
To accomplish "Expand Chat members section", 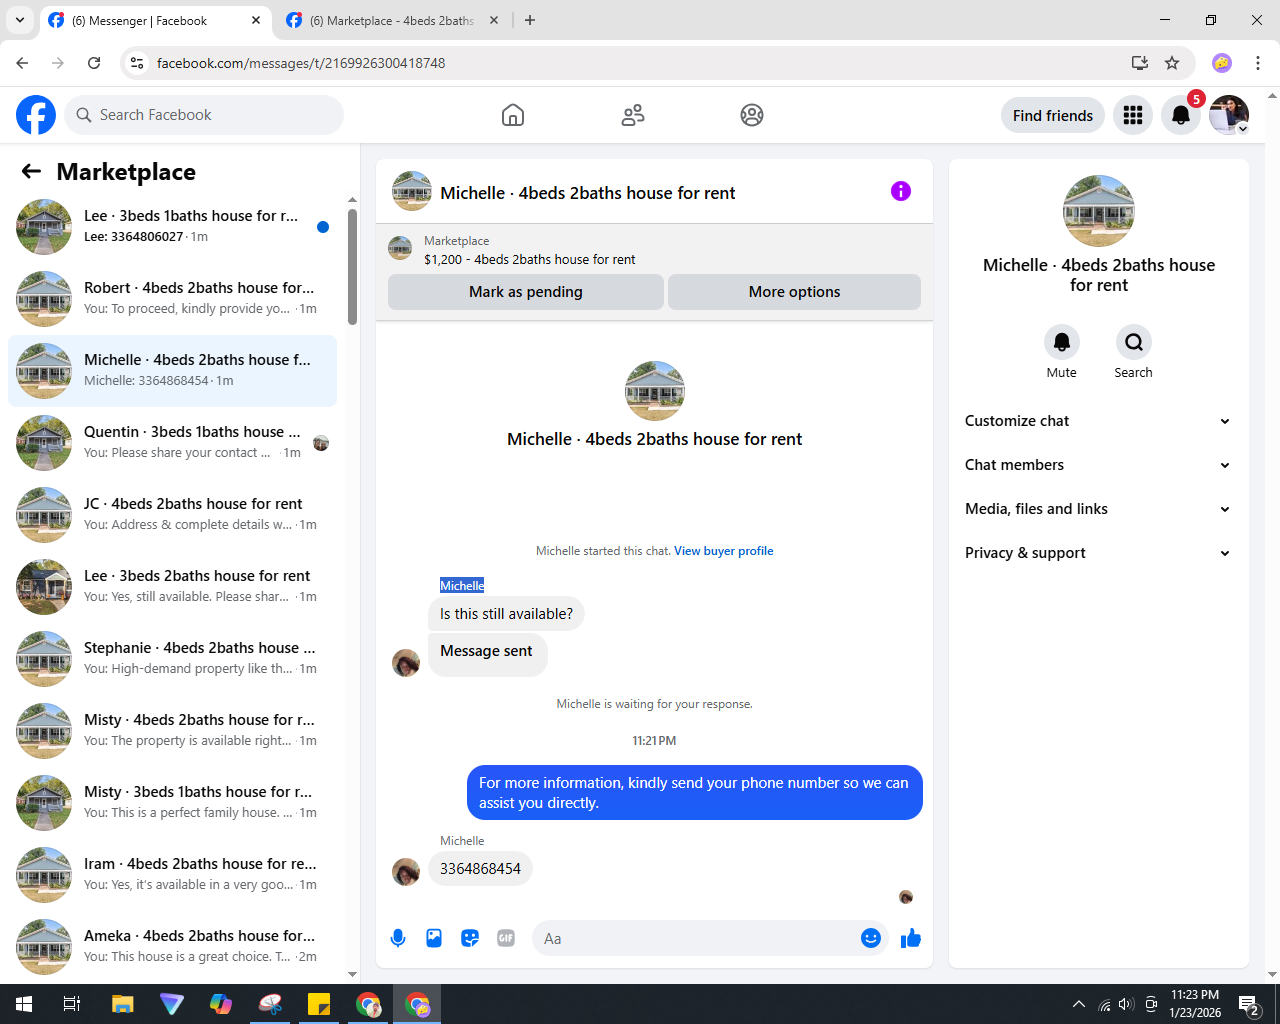I will point(1099,465).
